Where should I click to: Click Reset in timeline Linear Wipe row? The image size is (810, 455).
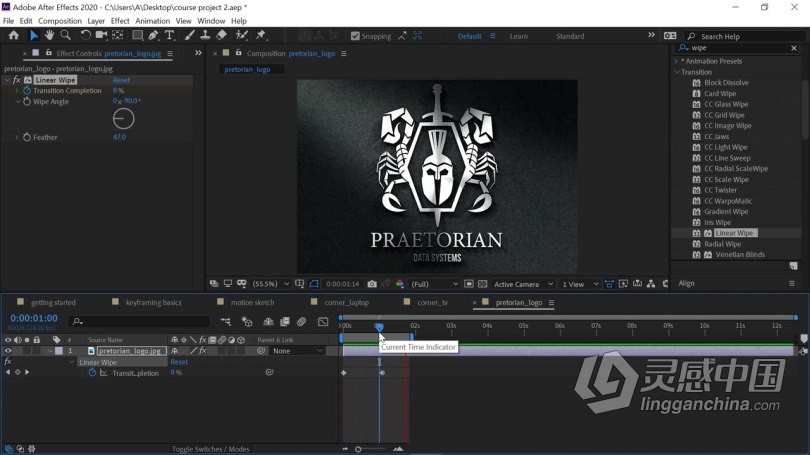coord(179,362)
